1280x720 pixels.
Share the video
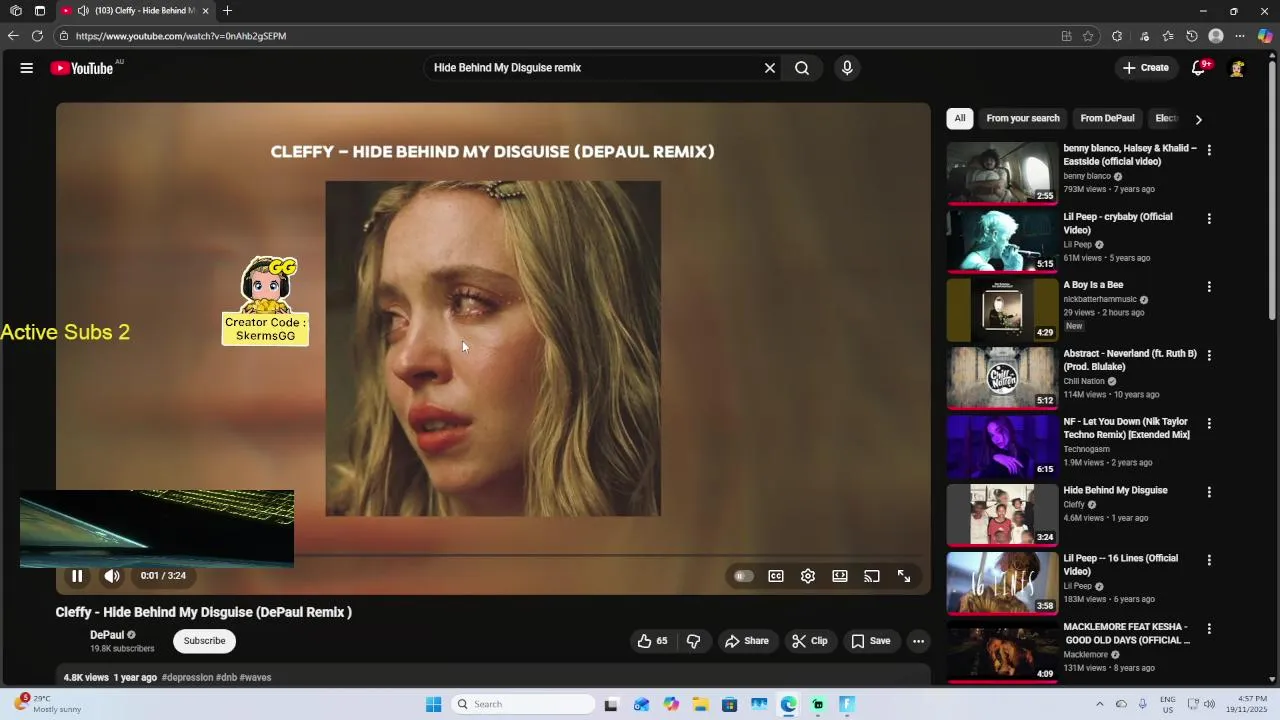(x=747, y=641)
